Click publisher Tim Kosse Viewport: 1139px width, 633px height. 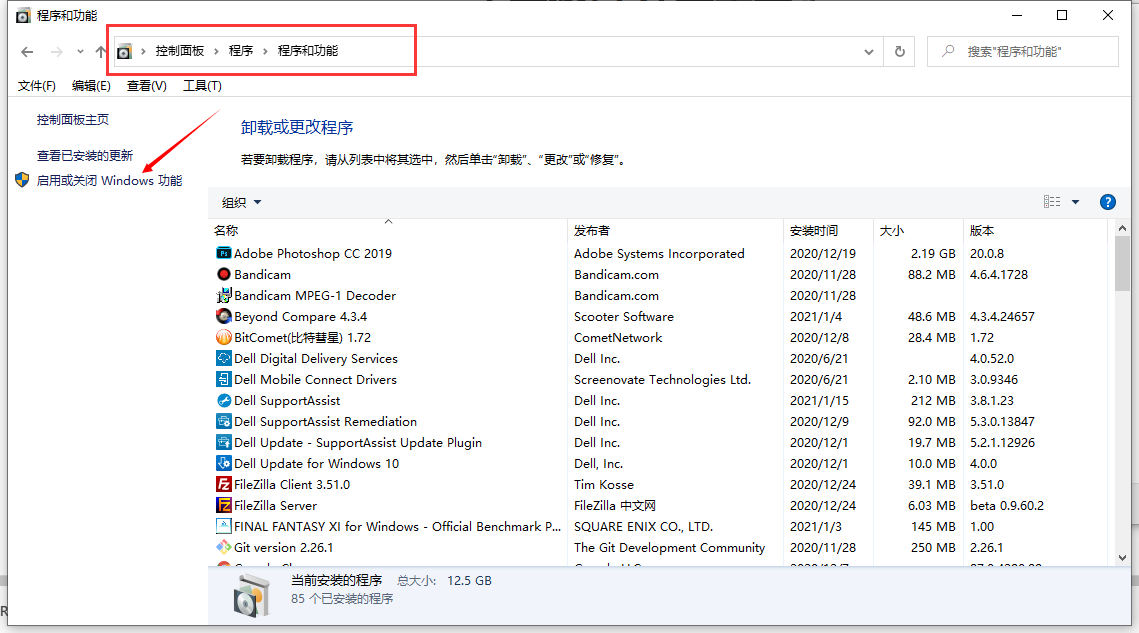(x=604, y=485)
